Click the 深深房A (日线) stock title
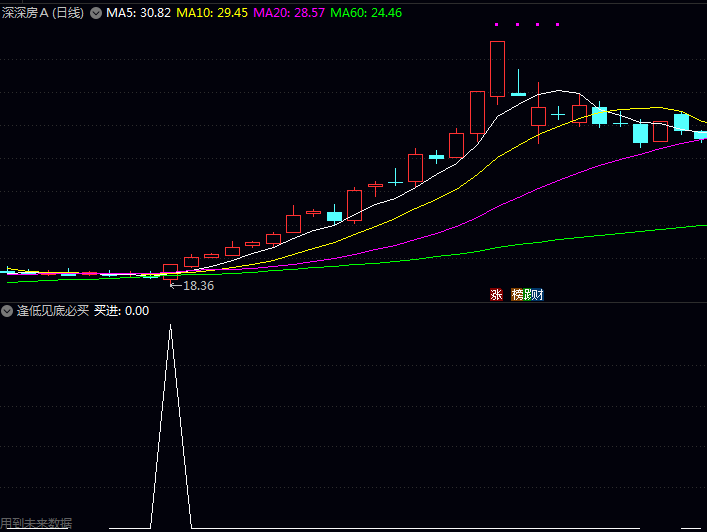 [x=44, y=13]
